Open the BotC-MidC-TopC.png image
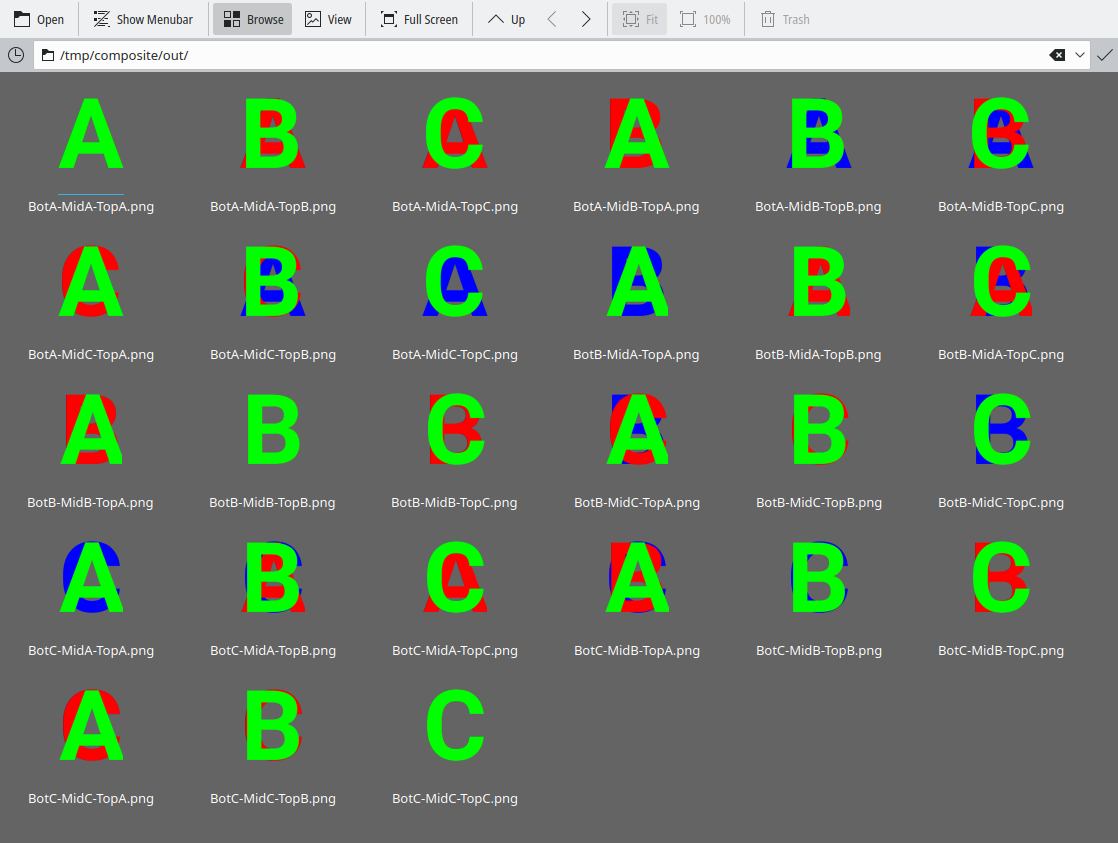Screen dimensions: 1118x843 455,726
